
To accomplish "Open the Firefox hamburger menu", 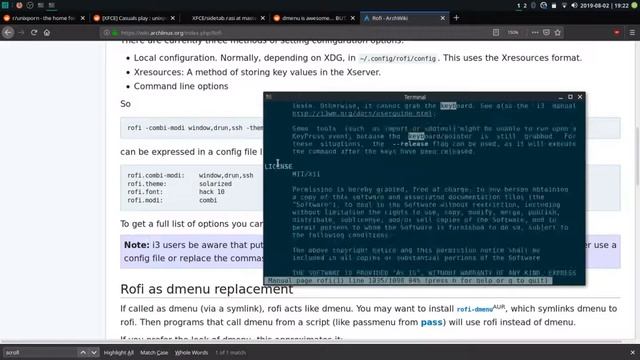I will click(x=632, y=32).
